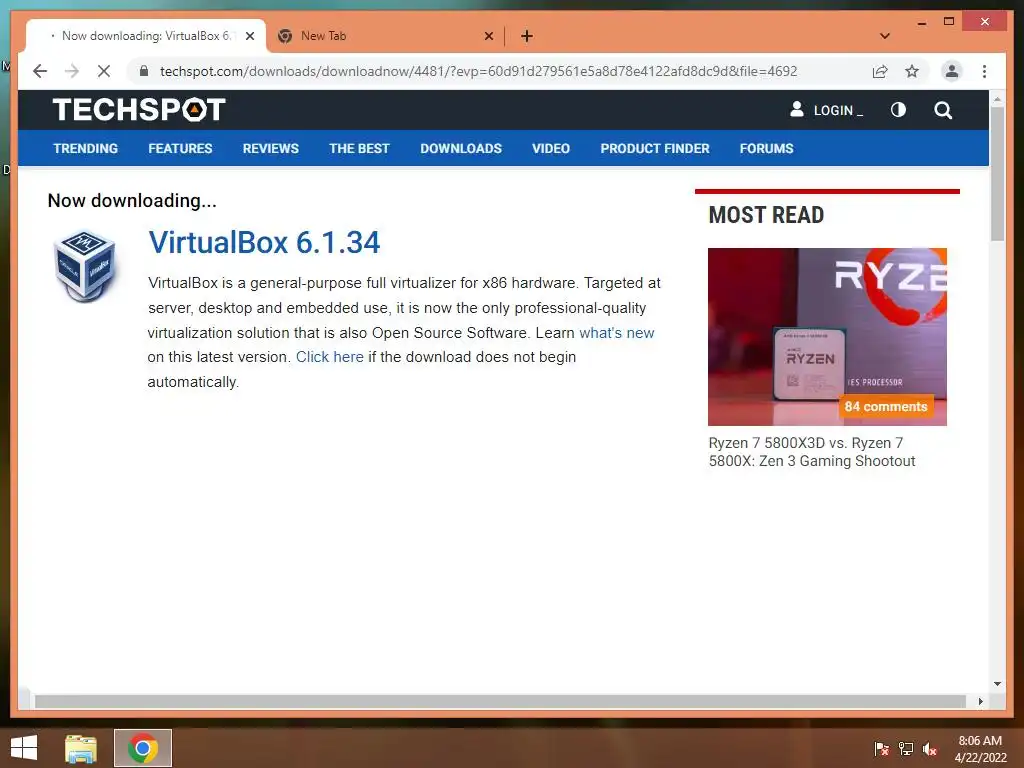Click the scroll down arrow
This screenshot has width=1024, height=768.
coord(997,684)
